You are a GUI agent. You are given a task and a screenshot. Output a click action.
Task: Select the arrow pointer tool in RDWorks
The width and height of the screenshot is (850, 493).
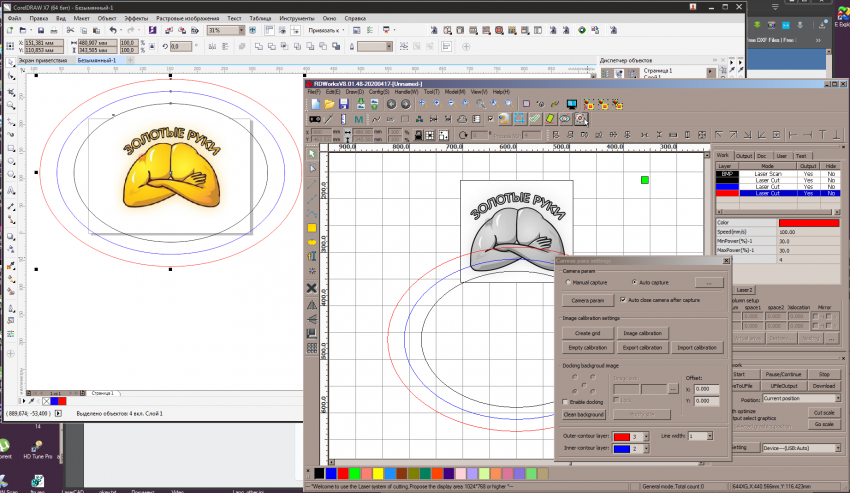(x=312, y=154)
